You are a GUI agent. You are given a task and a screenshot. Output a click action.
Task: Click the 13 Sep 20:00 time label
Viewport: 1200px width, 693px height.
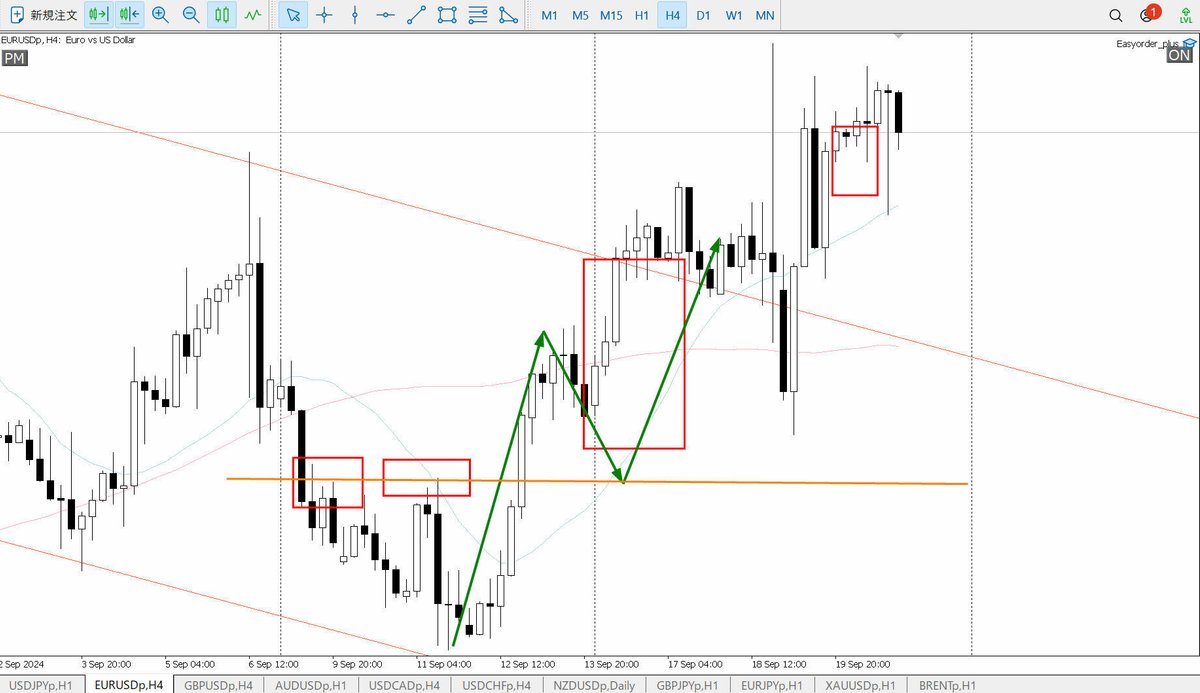click(612, 663)
